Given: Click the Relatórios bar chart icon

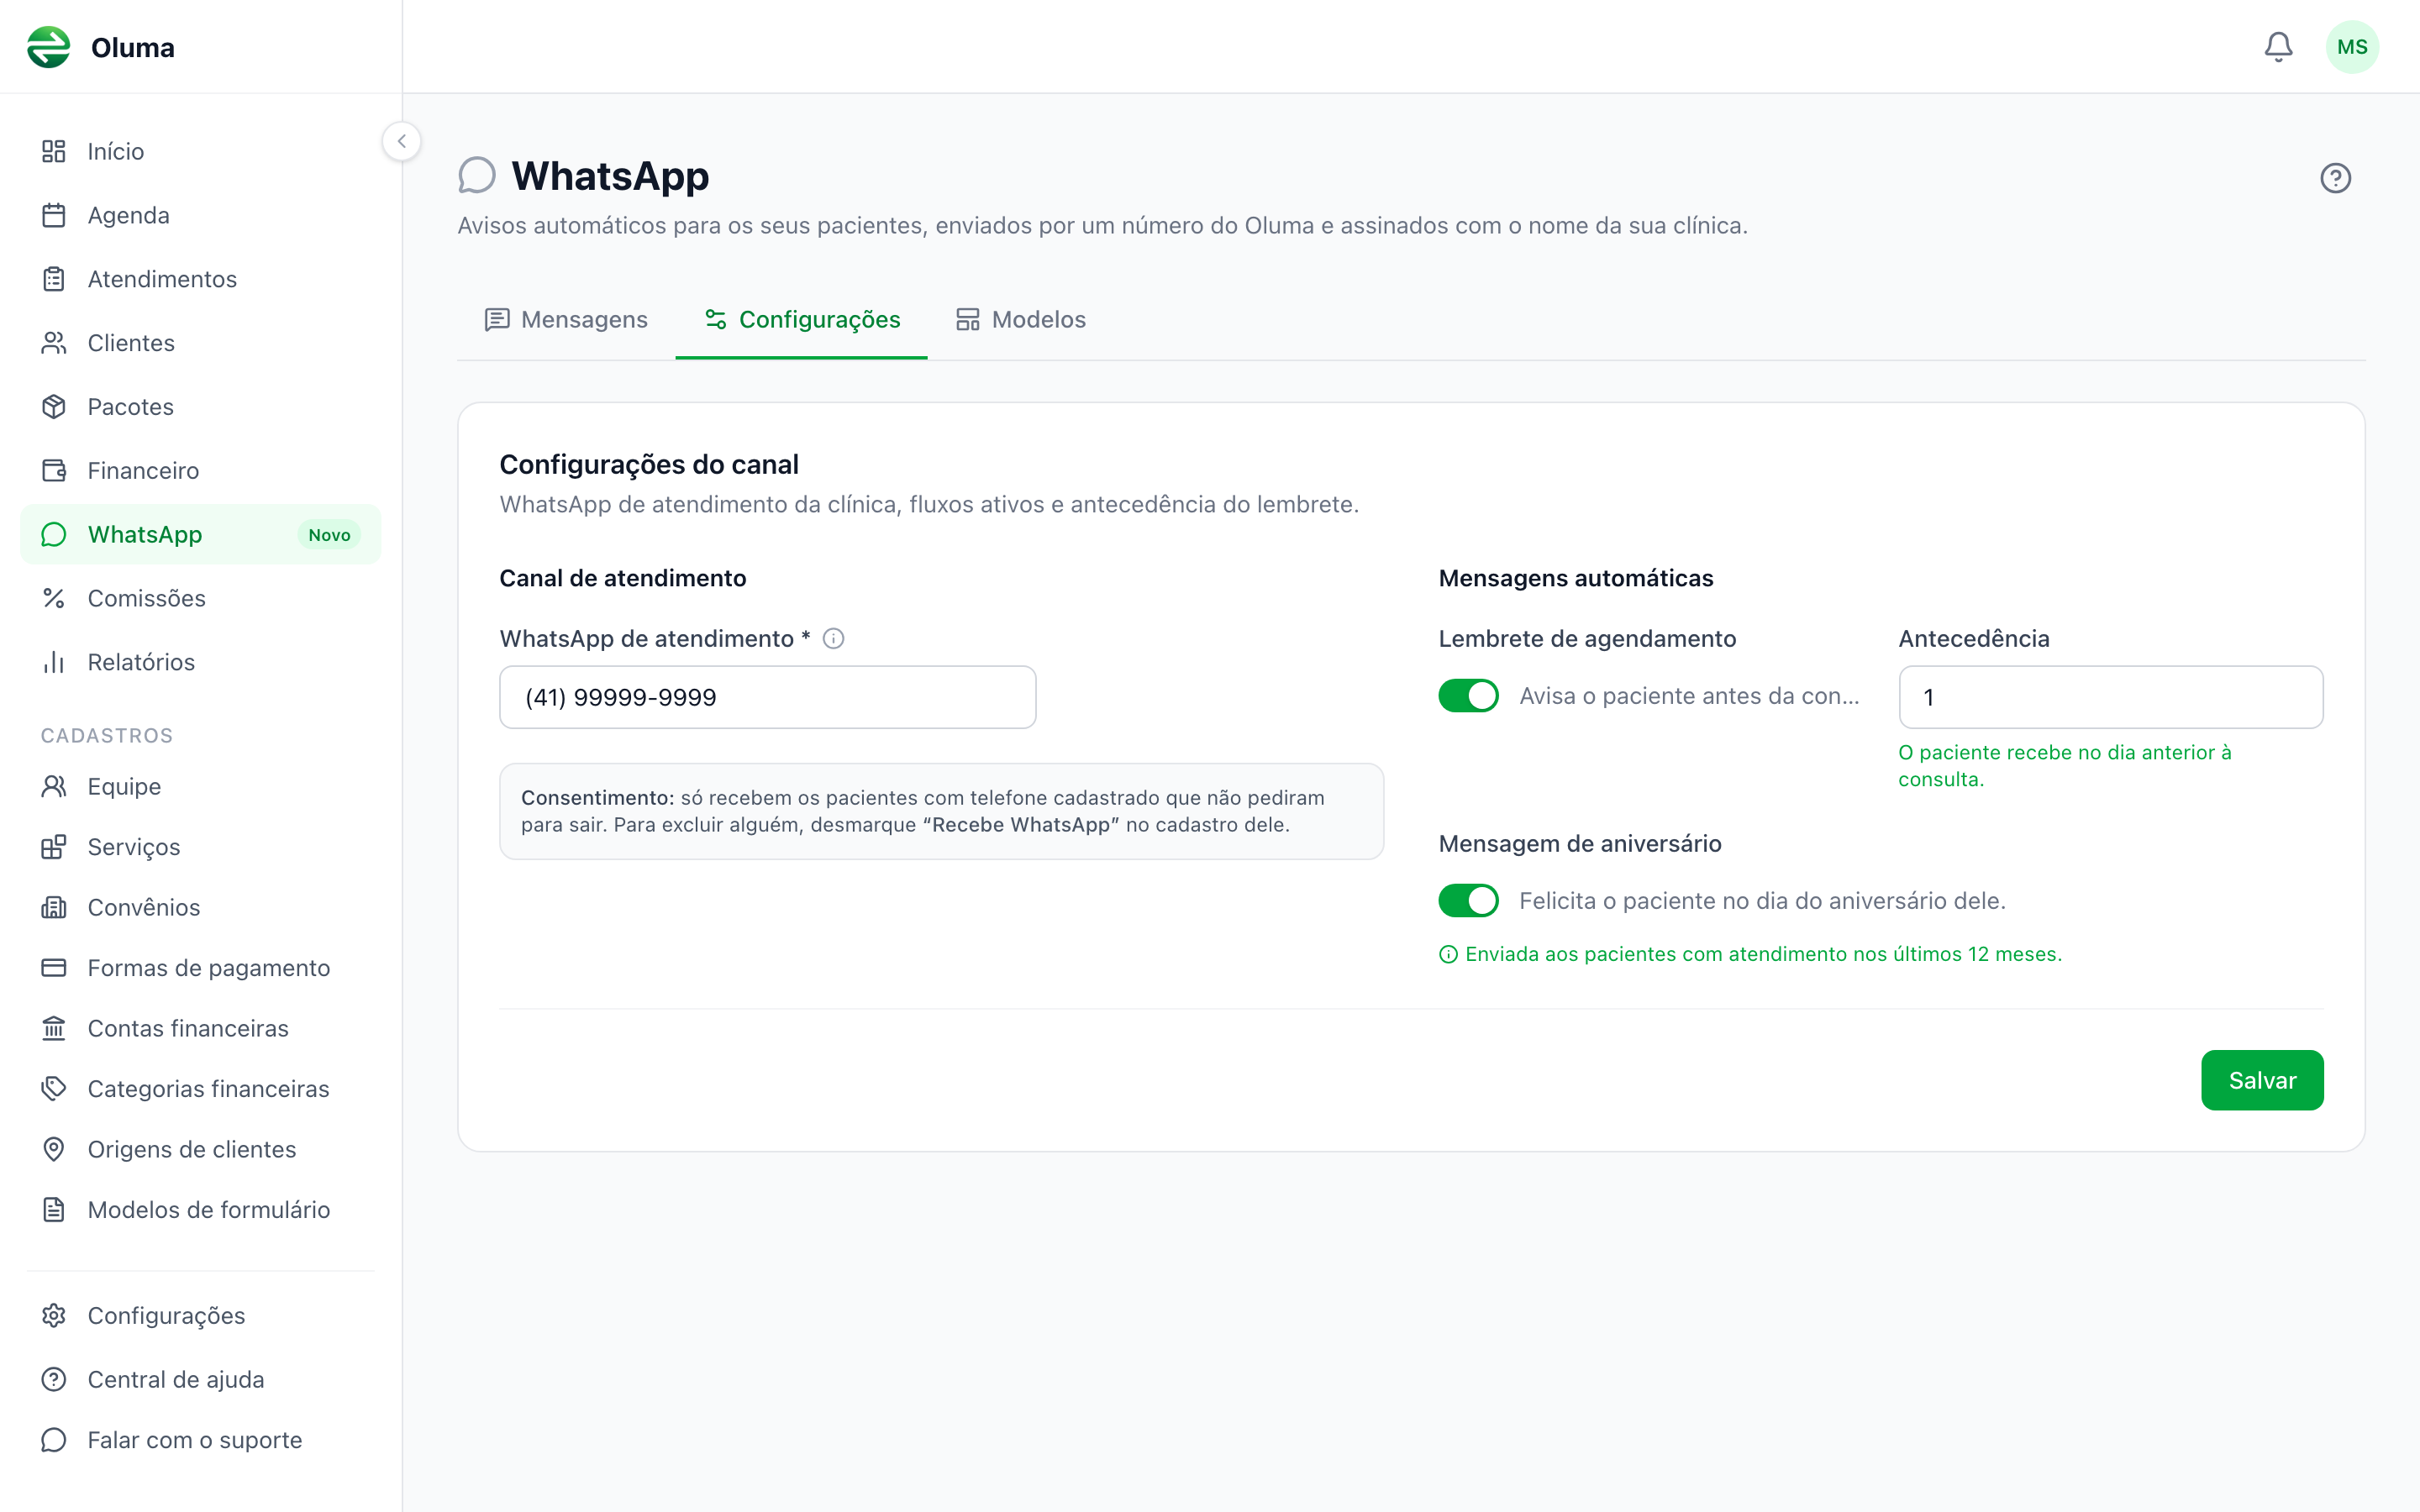Looking at the screenshot, I should (x=54, y=662).
